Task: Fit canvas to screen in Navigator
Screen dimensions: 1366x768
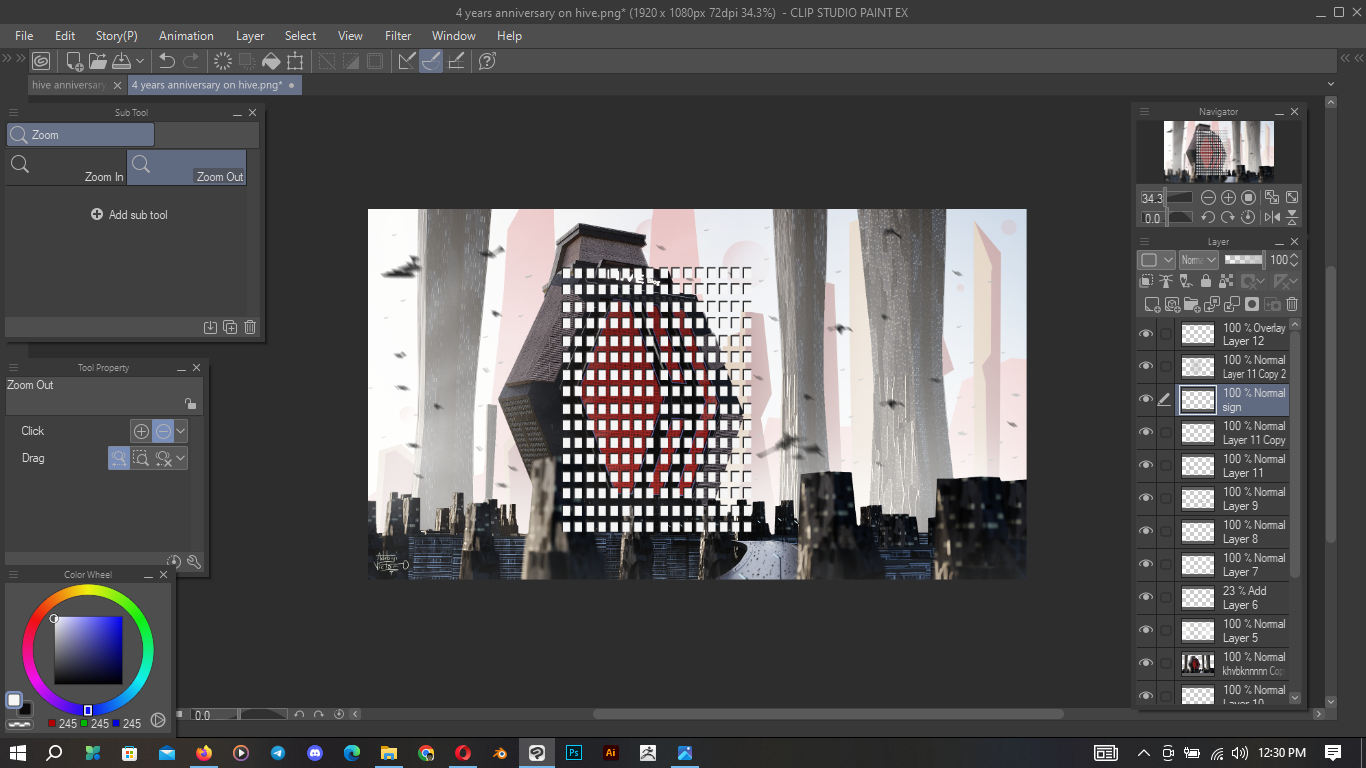Action: (1292, 198)
